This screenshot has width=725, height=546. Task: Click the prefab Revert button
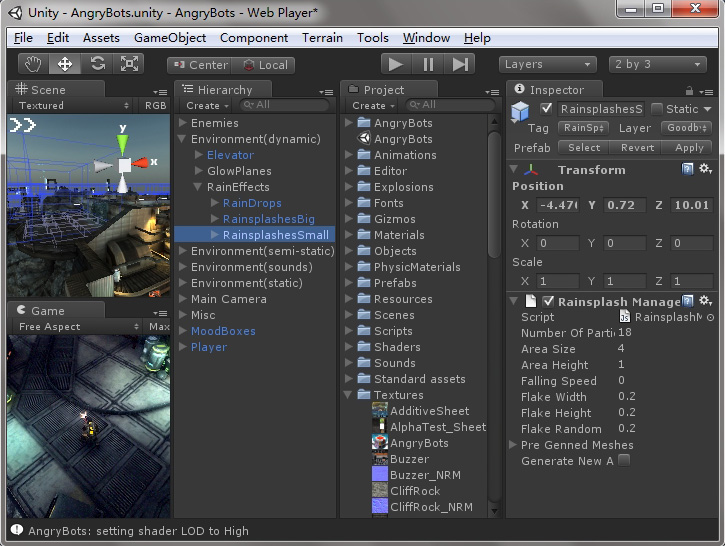pyautogui.click(x=636, y=147)
